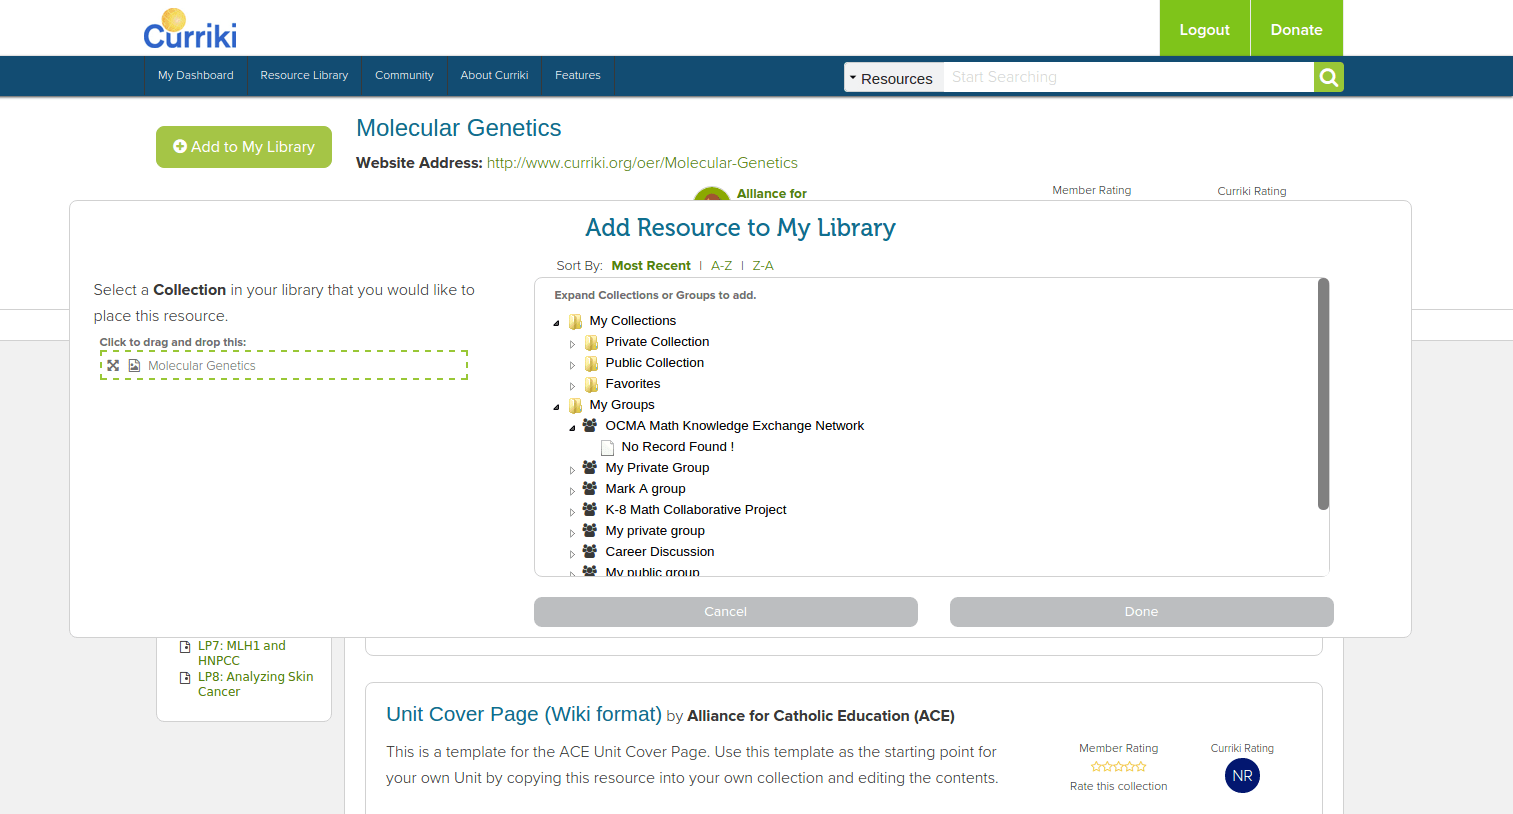Expand the Career Discussion node
1513x814 pixels.
tap(573, 554)
